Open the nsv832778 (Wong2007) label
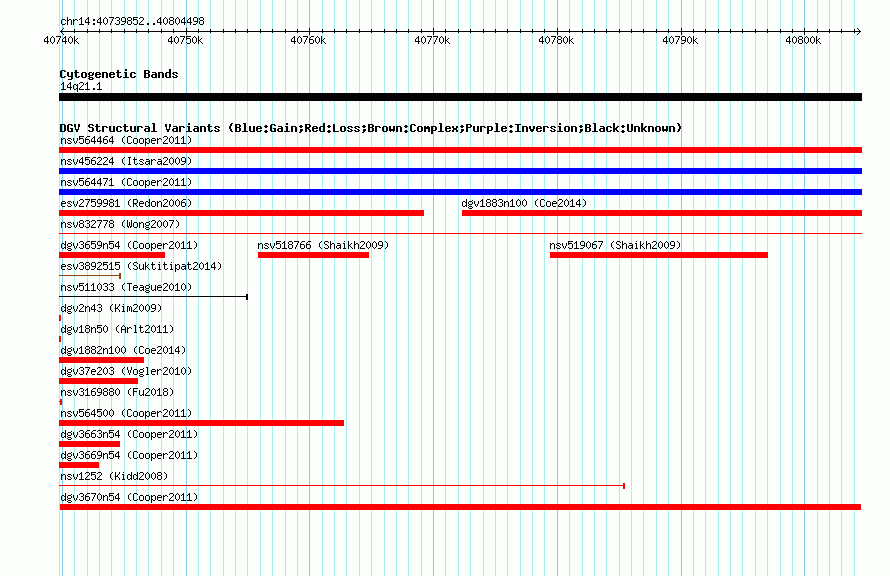This screenshot has height=576, width=890. click(x=120, y=224)
